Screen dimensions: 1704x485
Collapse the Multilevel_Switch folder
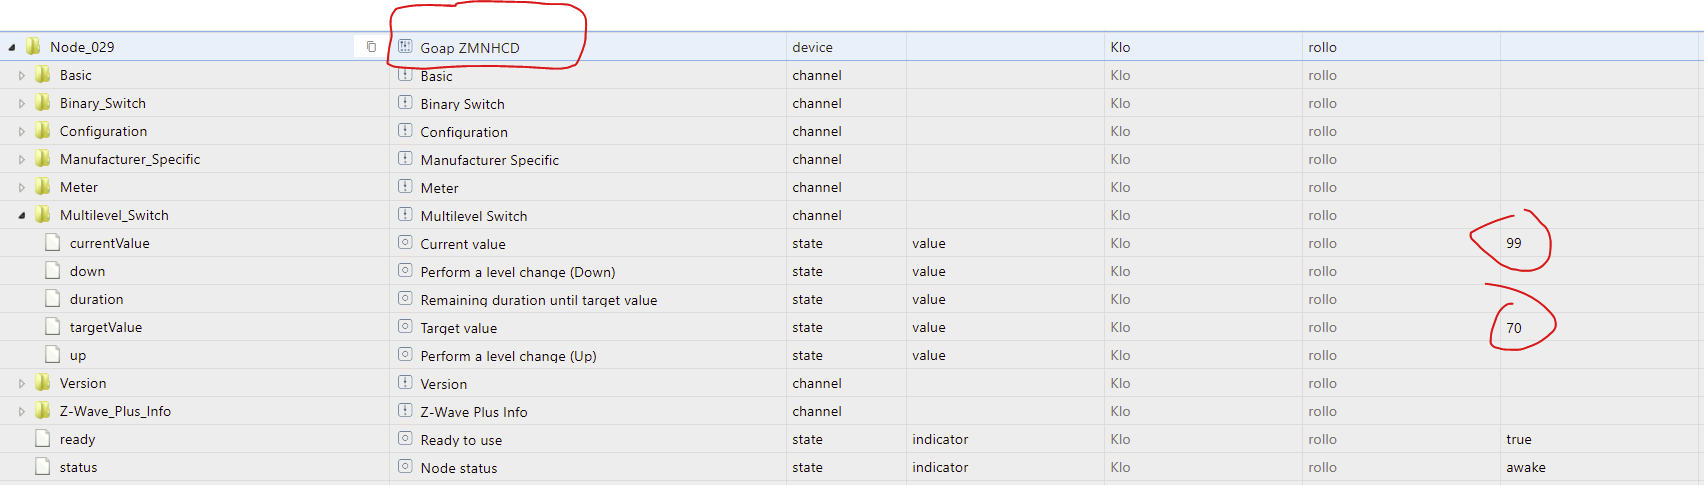click(x=22, y=215)
